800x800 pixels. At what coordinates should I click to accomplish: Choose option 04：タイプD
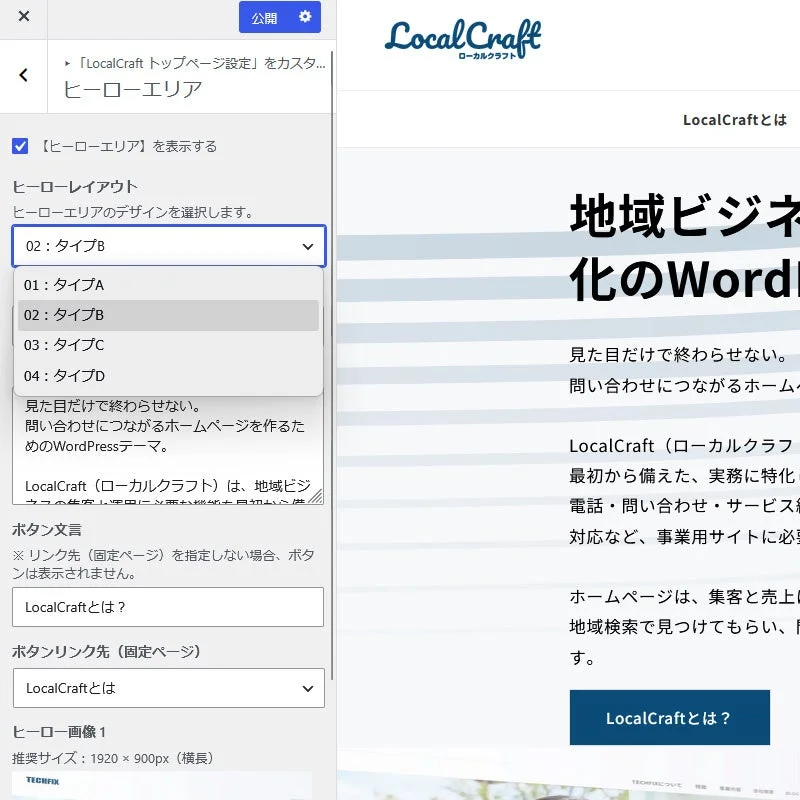pos(168,376)
